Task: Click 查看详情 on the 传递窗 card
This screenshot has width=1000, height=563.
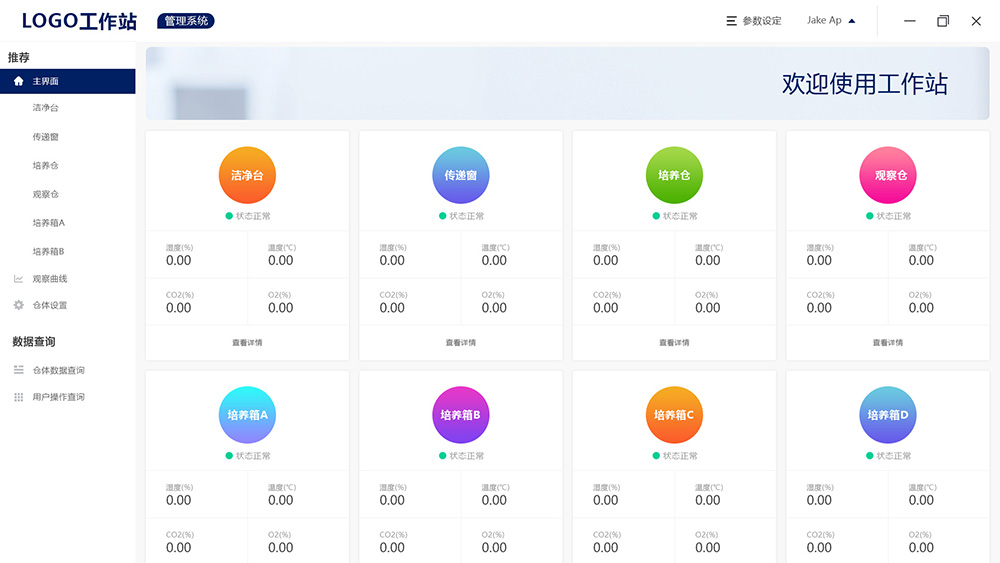Action: pyautogui.click(x=460, y=342)
